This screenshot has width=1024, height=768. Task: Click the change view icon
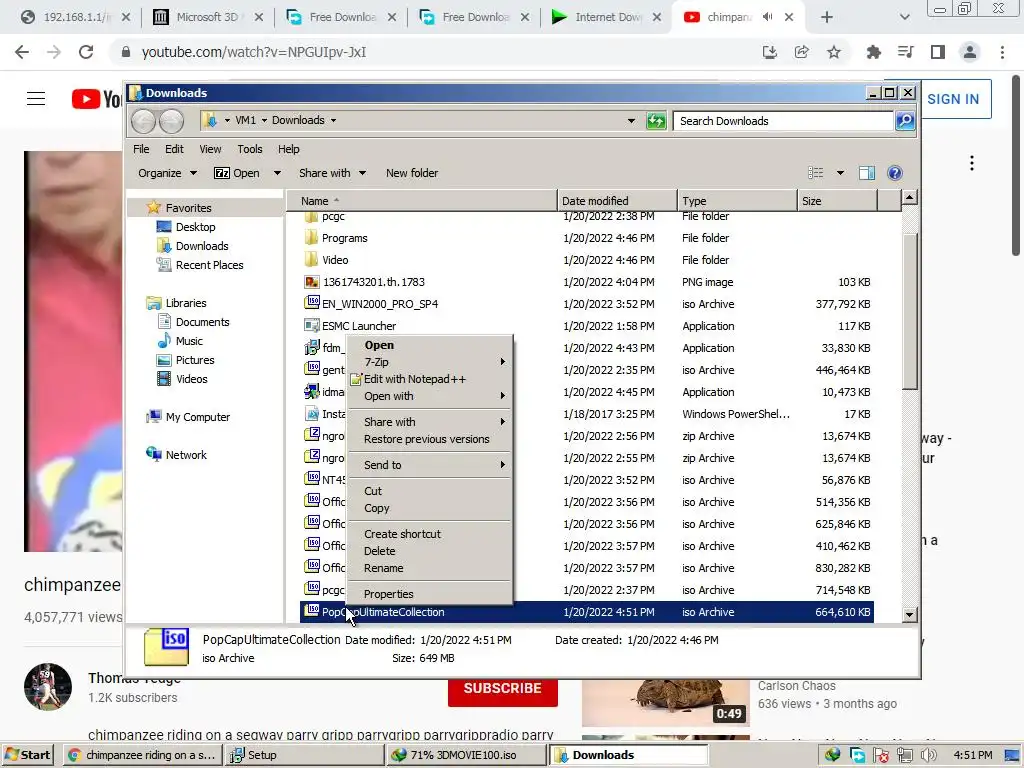815,173
